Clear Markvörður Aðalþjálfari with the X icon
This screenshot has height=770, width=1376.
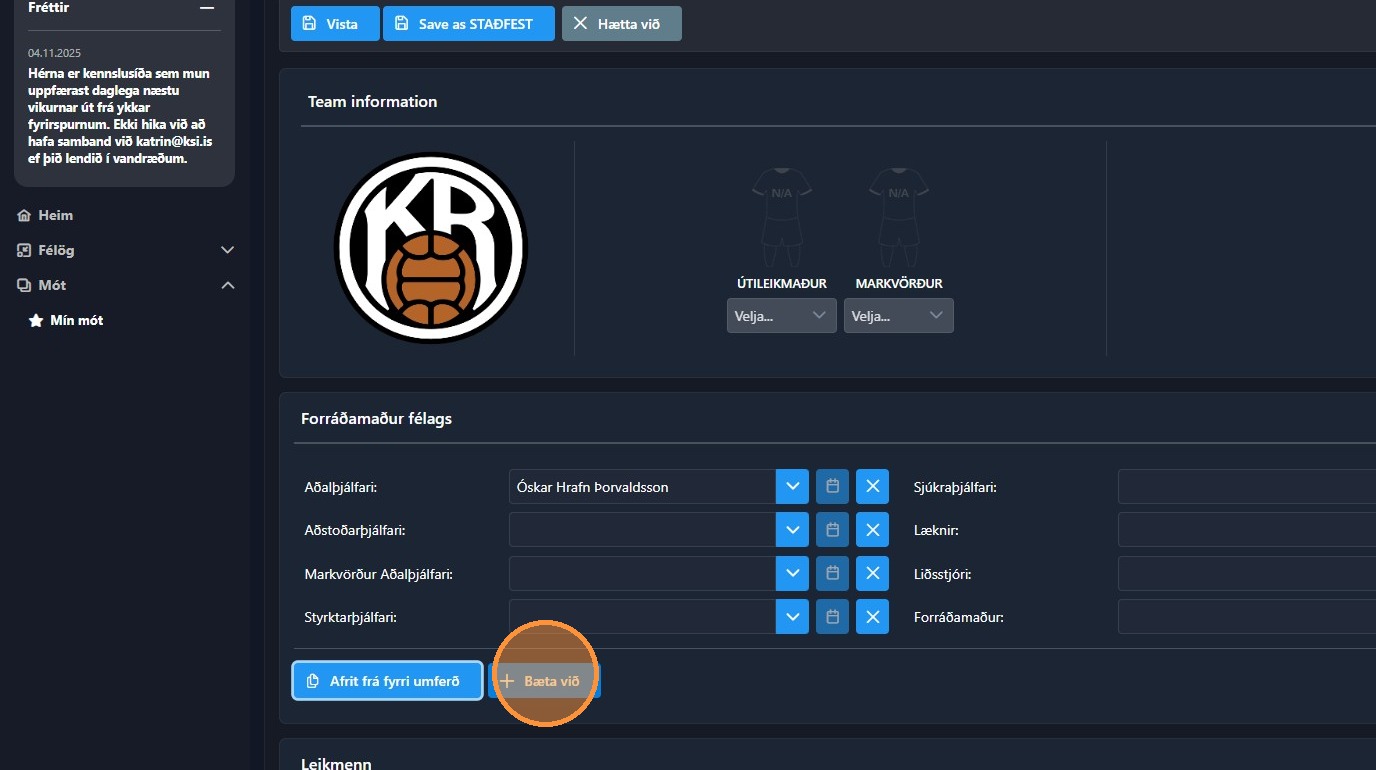[x=872, y=574]
